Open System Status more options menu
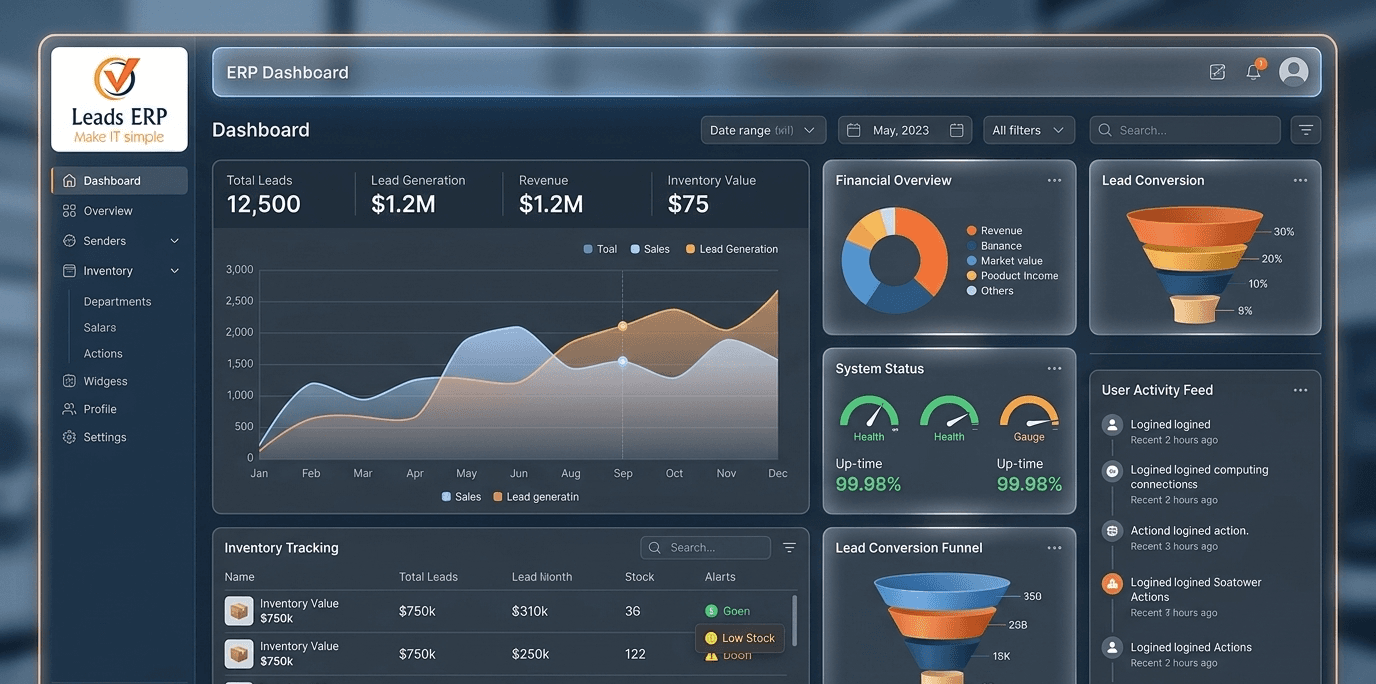This screenshot has width=1376, height=684. (1054, 368)
